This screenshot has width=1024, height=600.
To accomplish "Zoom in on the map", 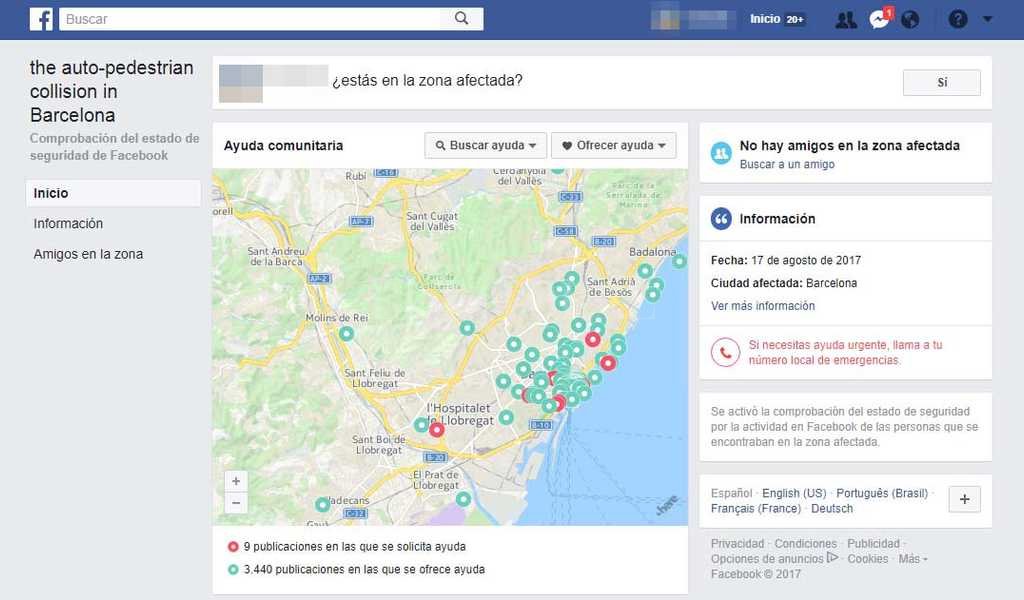I will pyautogui.click(x=236, y=481).
